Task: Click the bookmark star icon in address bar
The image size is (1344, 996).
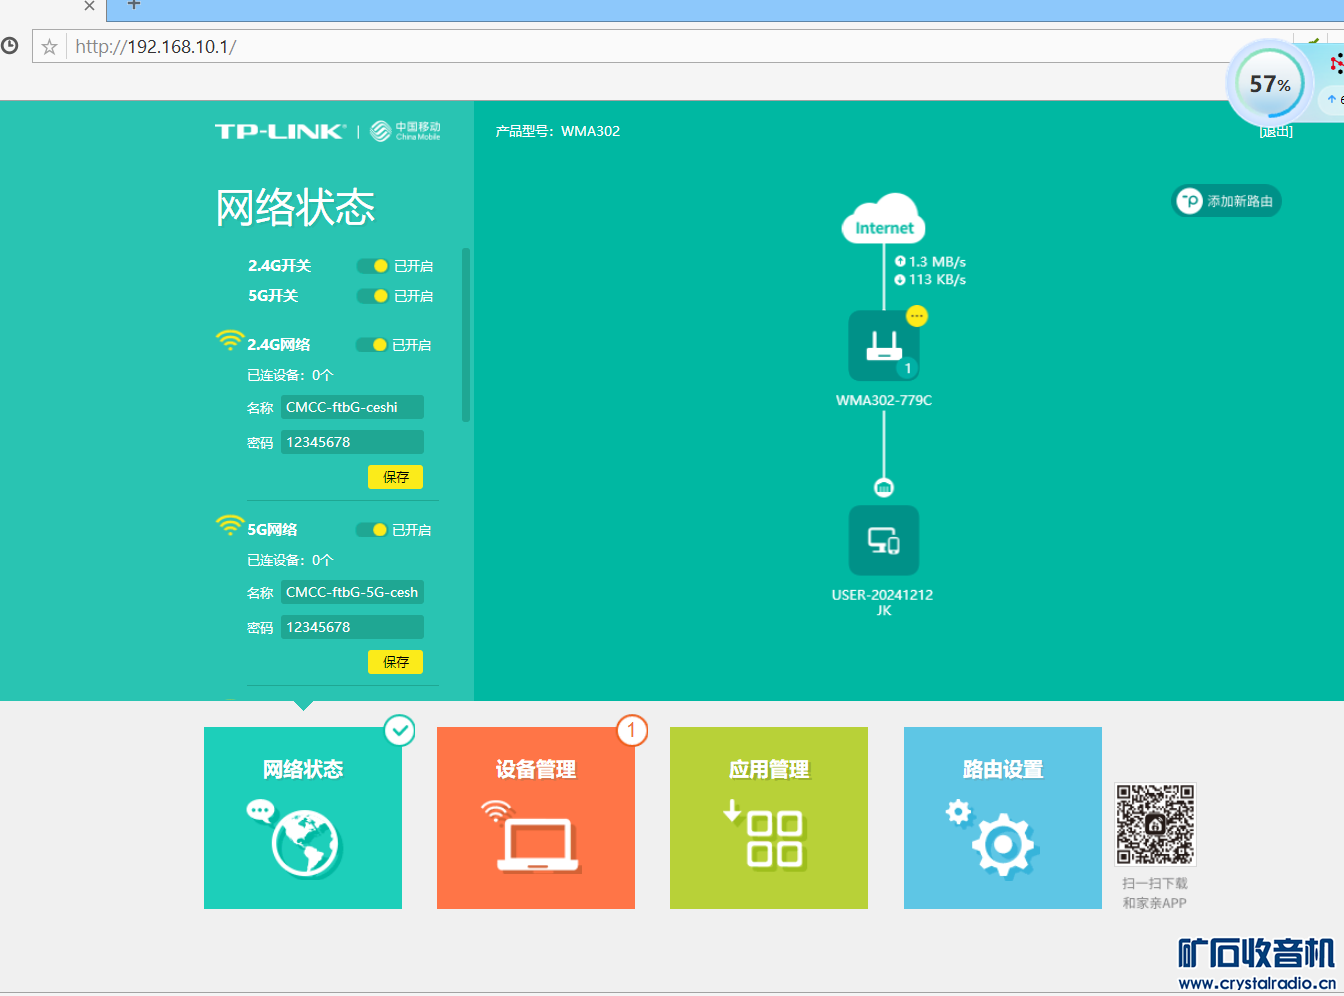Action: click(x=49, y=47)
